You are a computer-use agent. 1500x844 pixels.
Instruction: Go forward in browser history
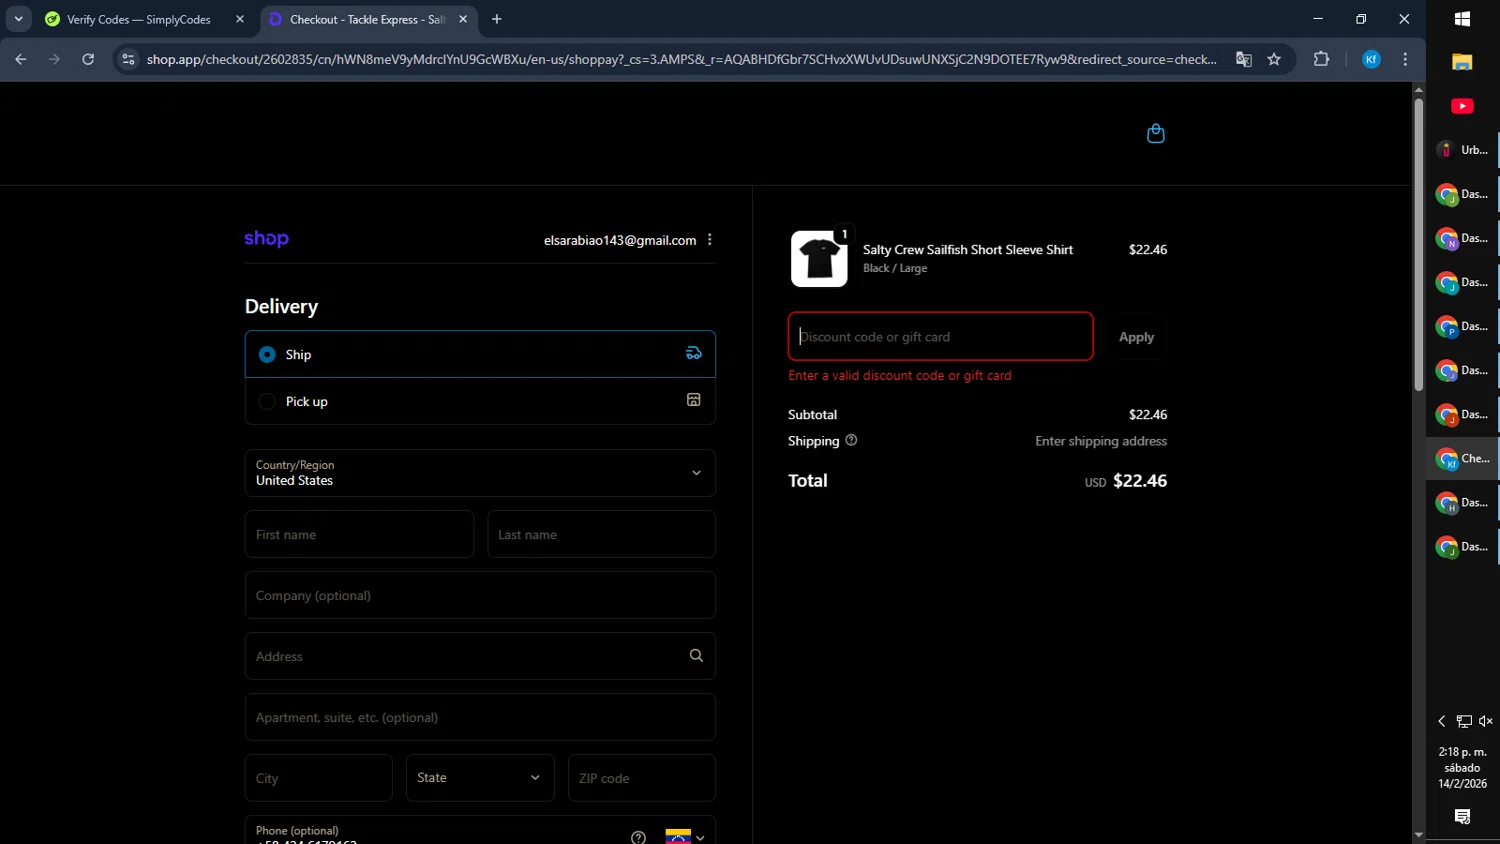[x=54, y=59]
